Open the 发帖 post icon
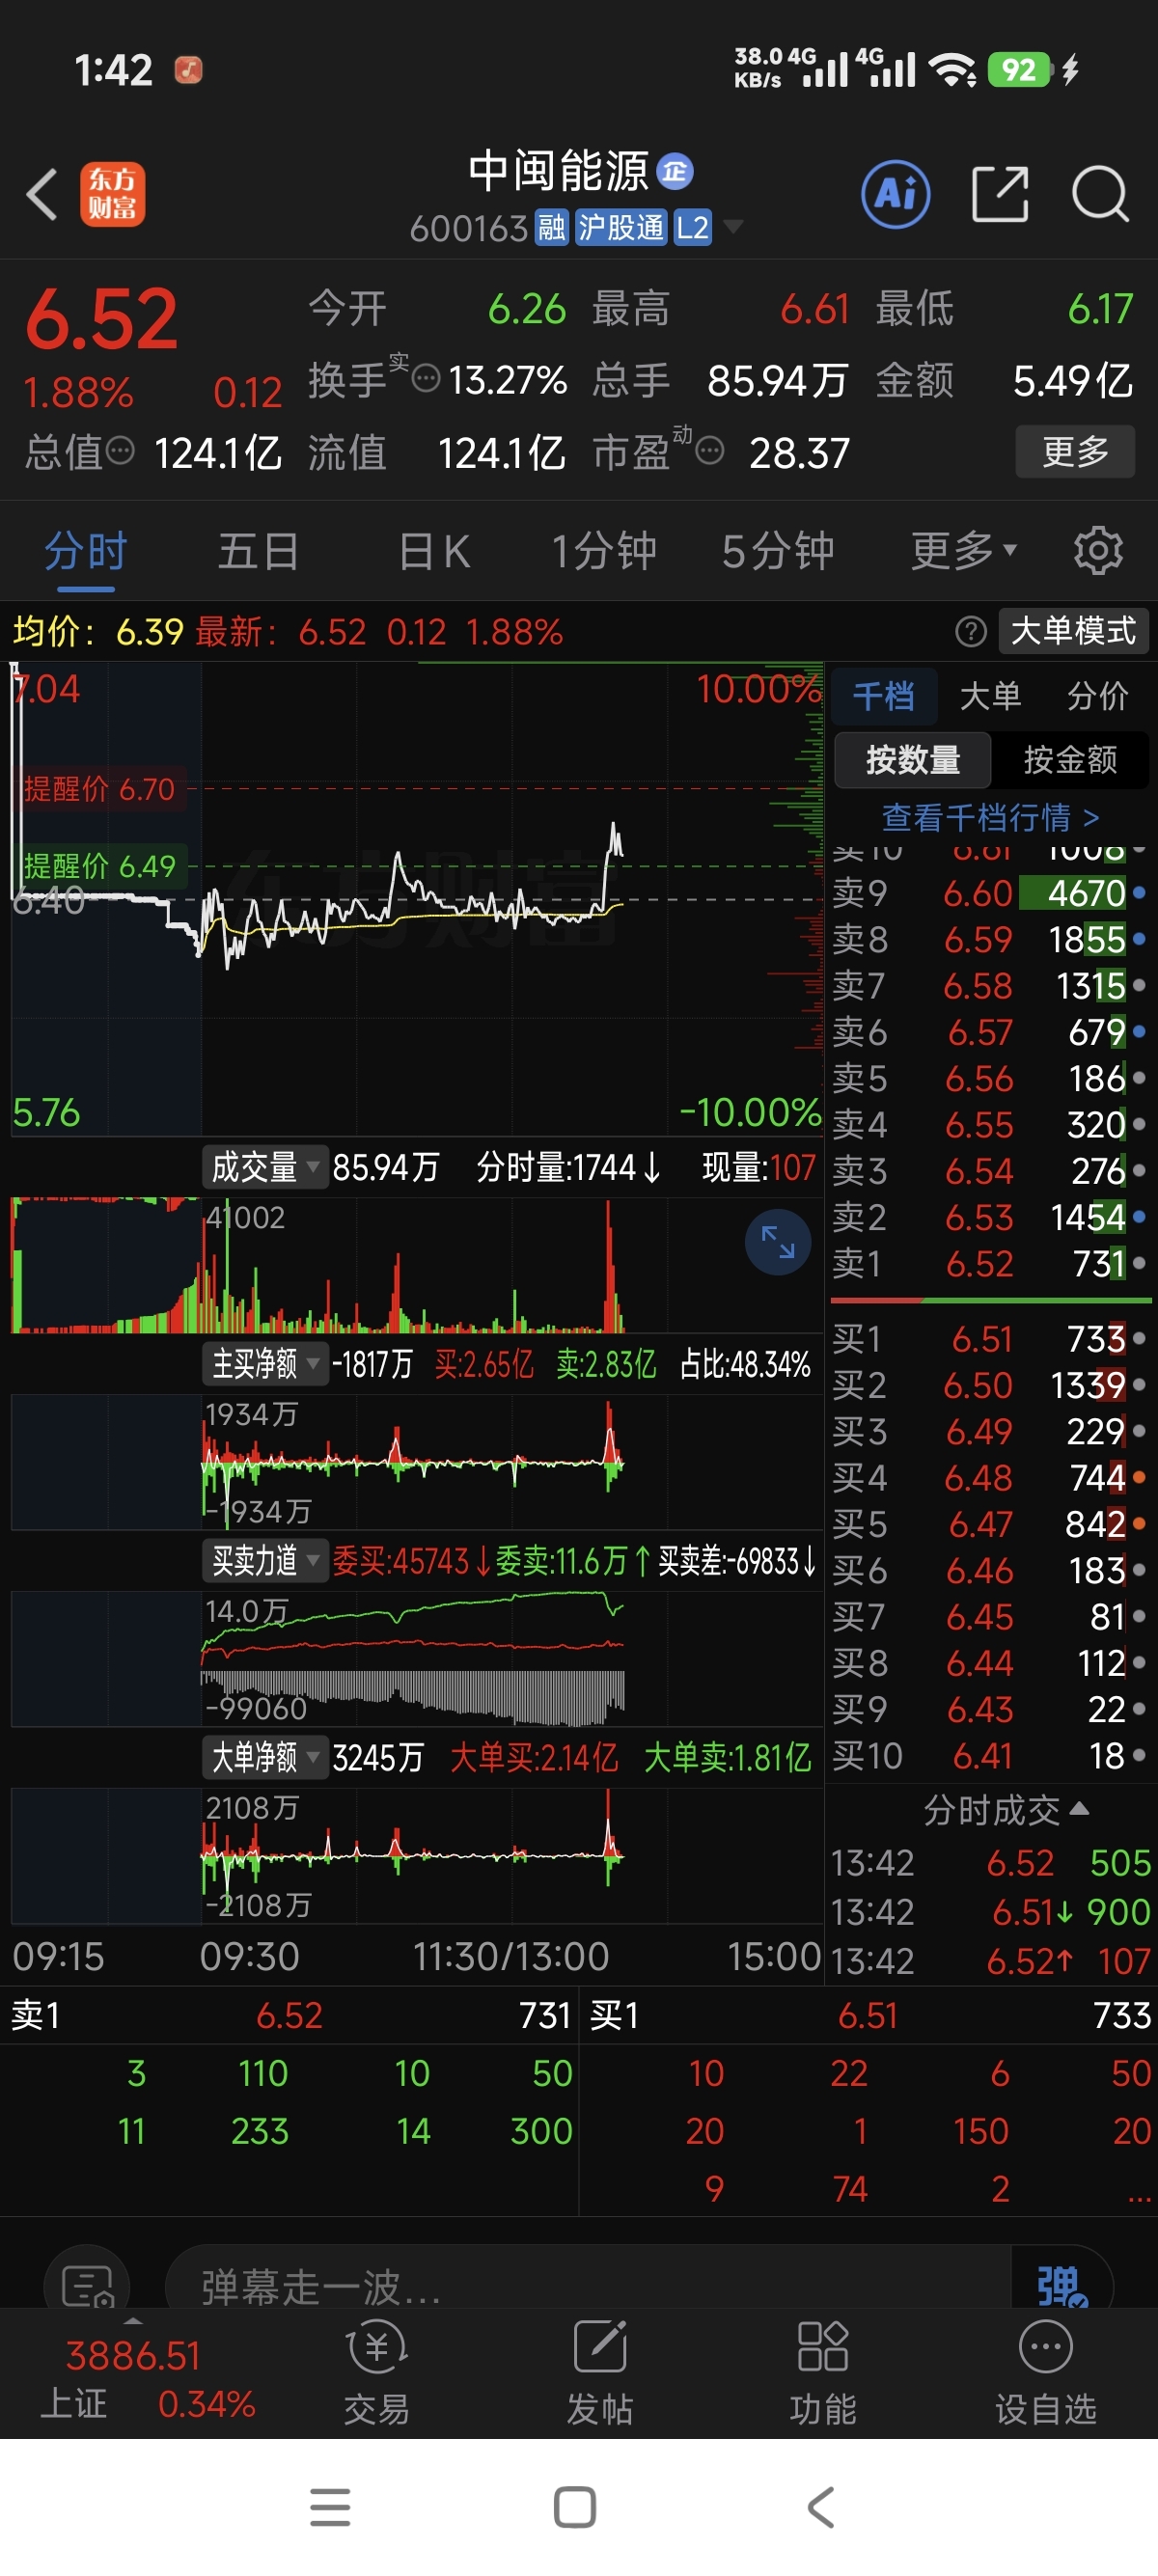Image resolution: width=1158 pixels, height=2576 pixels. point(599,2372)
